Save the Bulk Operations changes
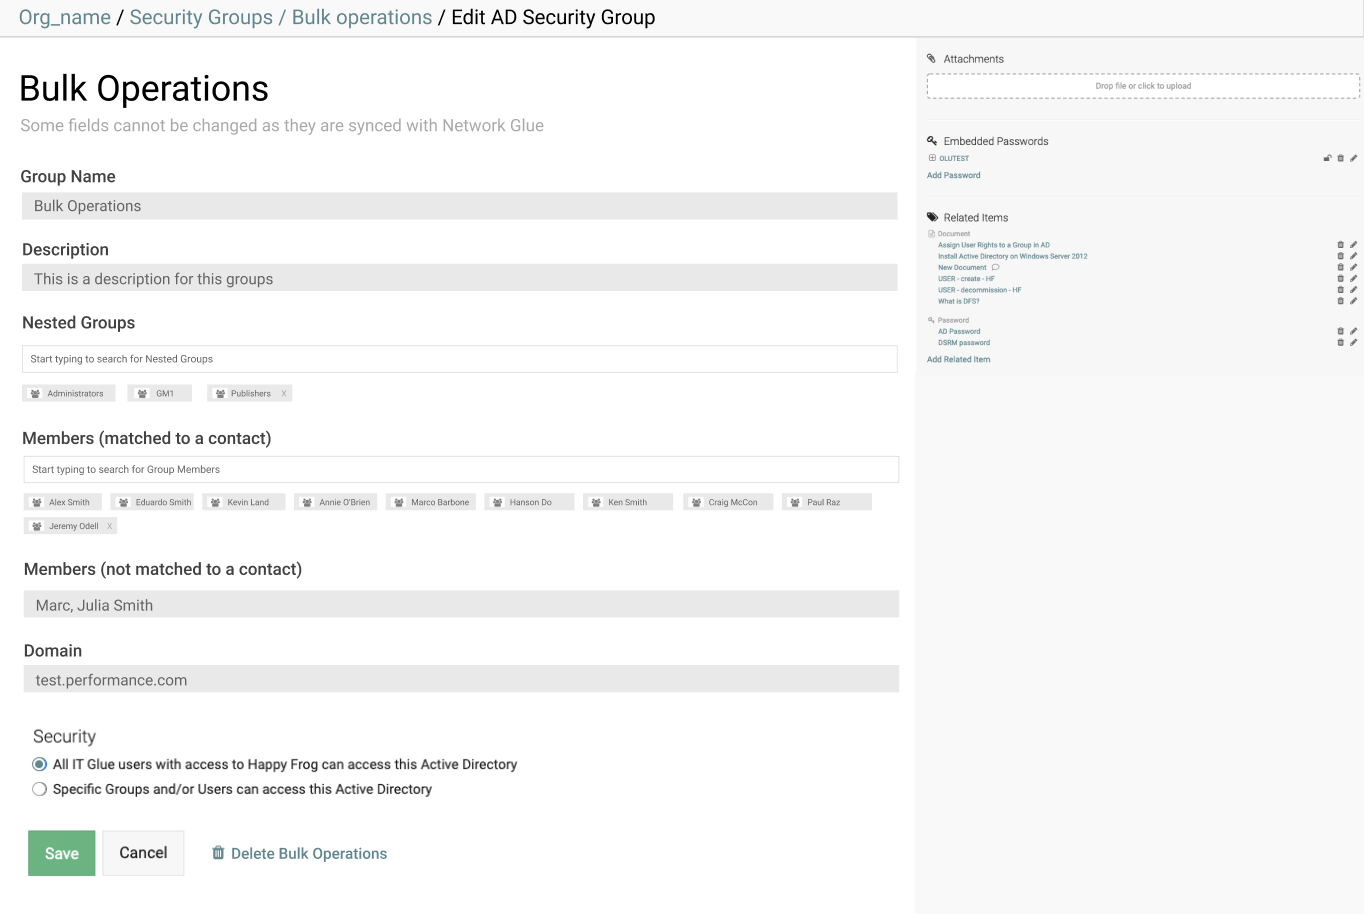This screenshot has width=1364, height=914. 61,853
